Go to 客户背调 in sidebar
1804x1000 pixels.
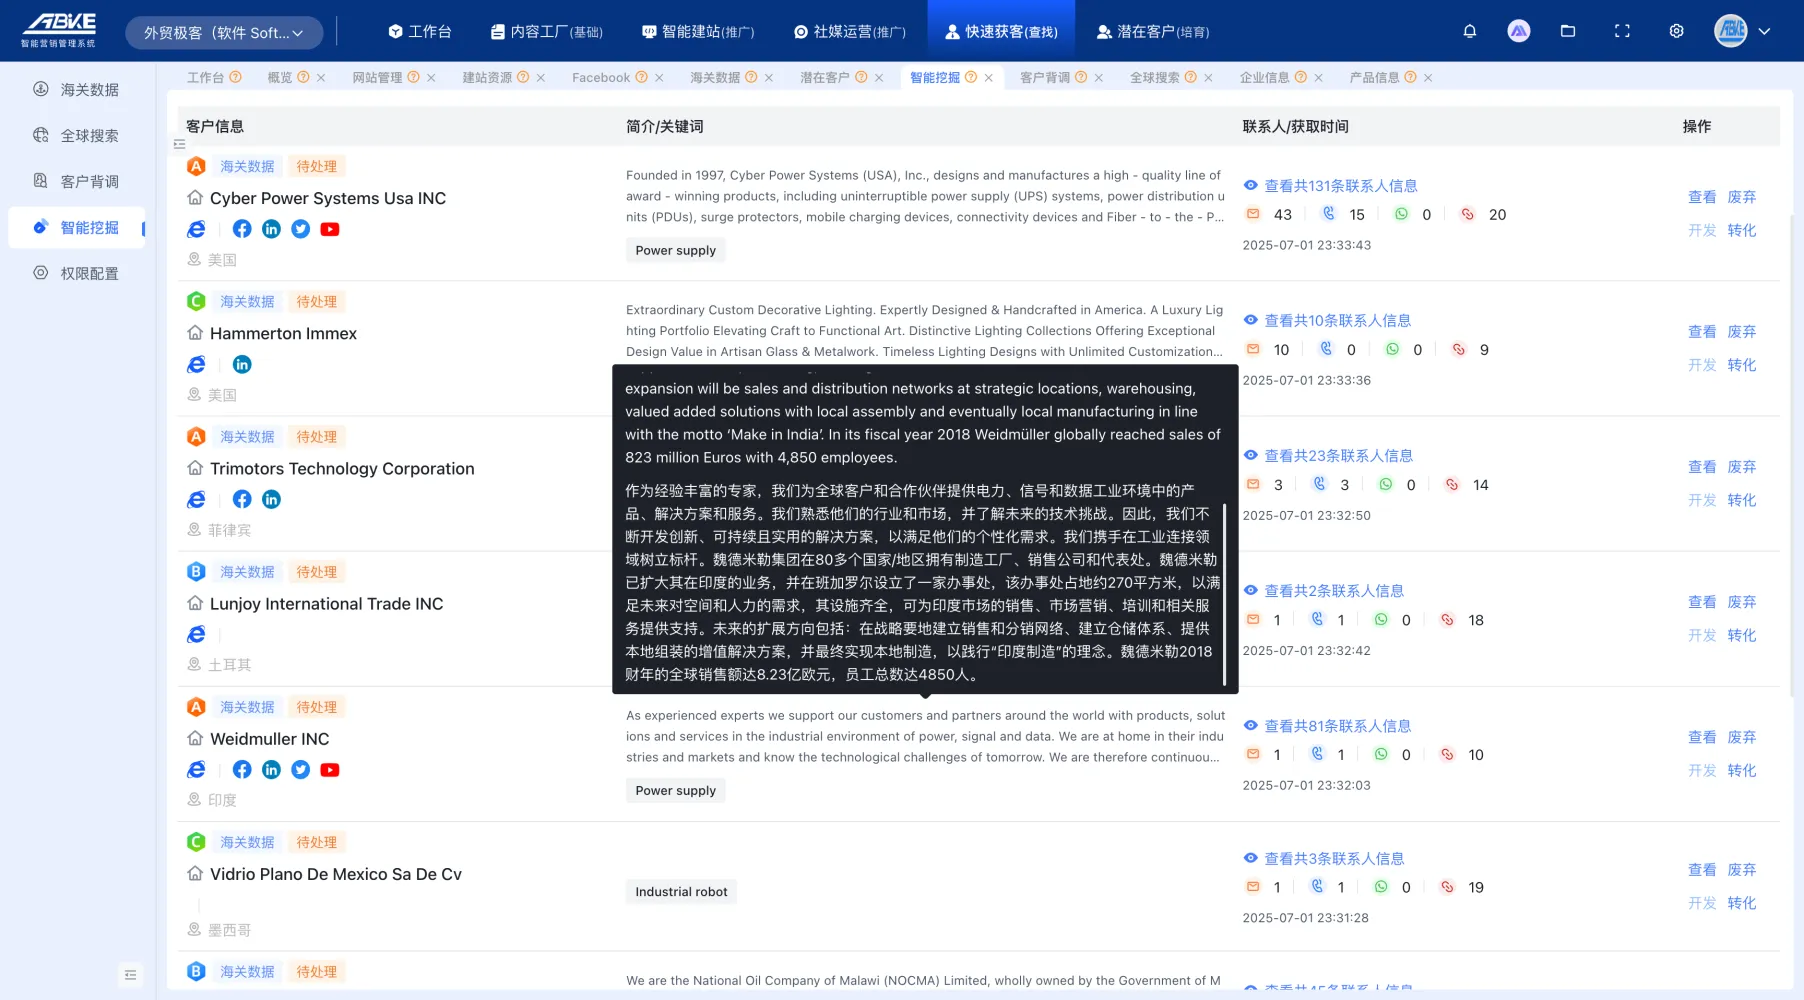[x=77, y=182]
